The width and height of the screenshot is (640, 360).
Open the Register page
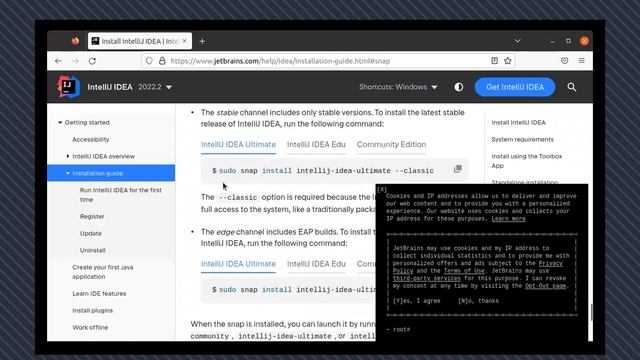(x=92, y=216)
